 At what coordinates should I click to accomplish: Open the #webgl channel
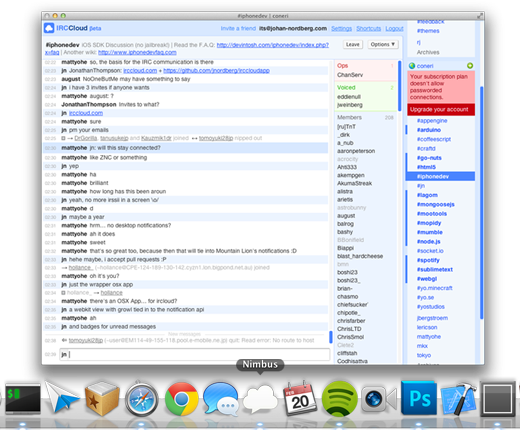click(x=427, y=279)
